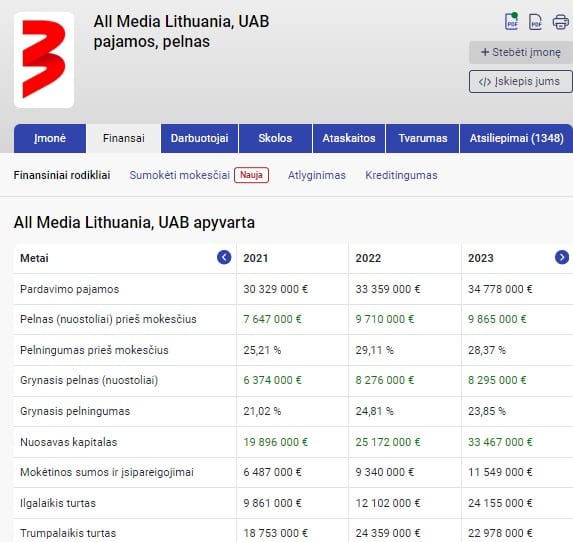The width and height of the screenshot is (573, 542).
Task: Click green value 8 295 000 €
Action: [497, 380]
